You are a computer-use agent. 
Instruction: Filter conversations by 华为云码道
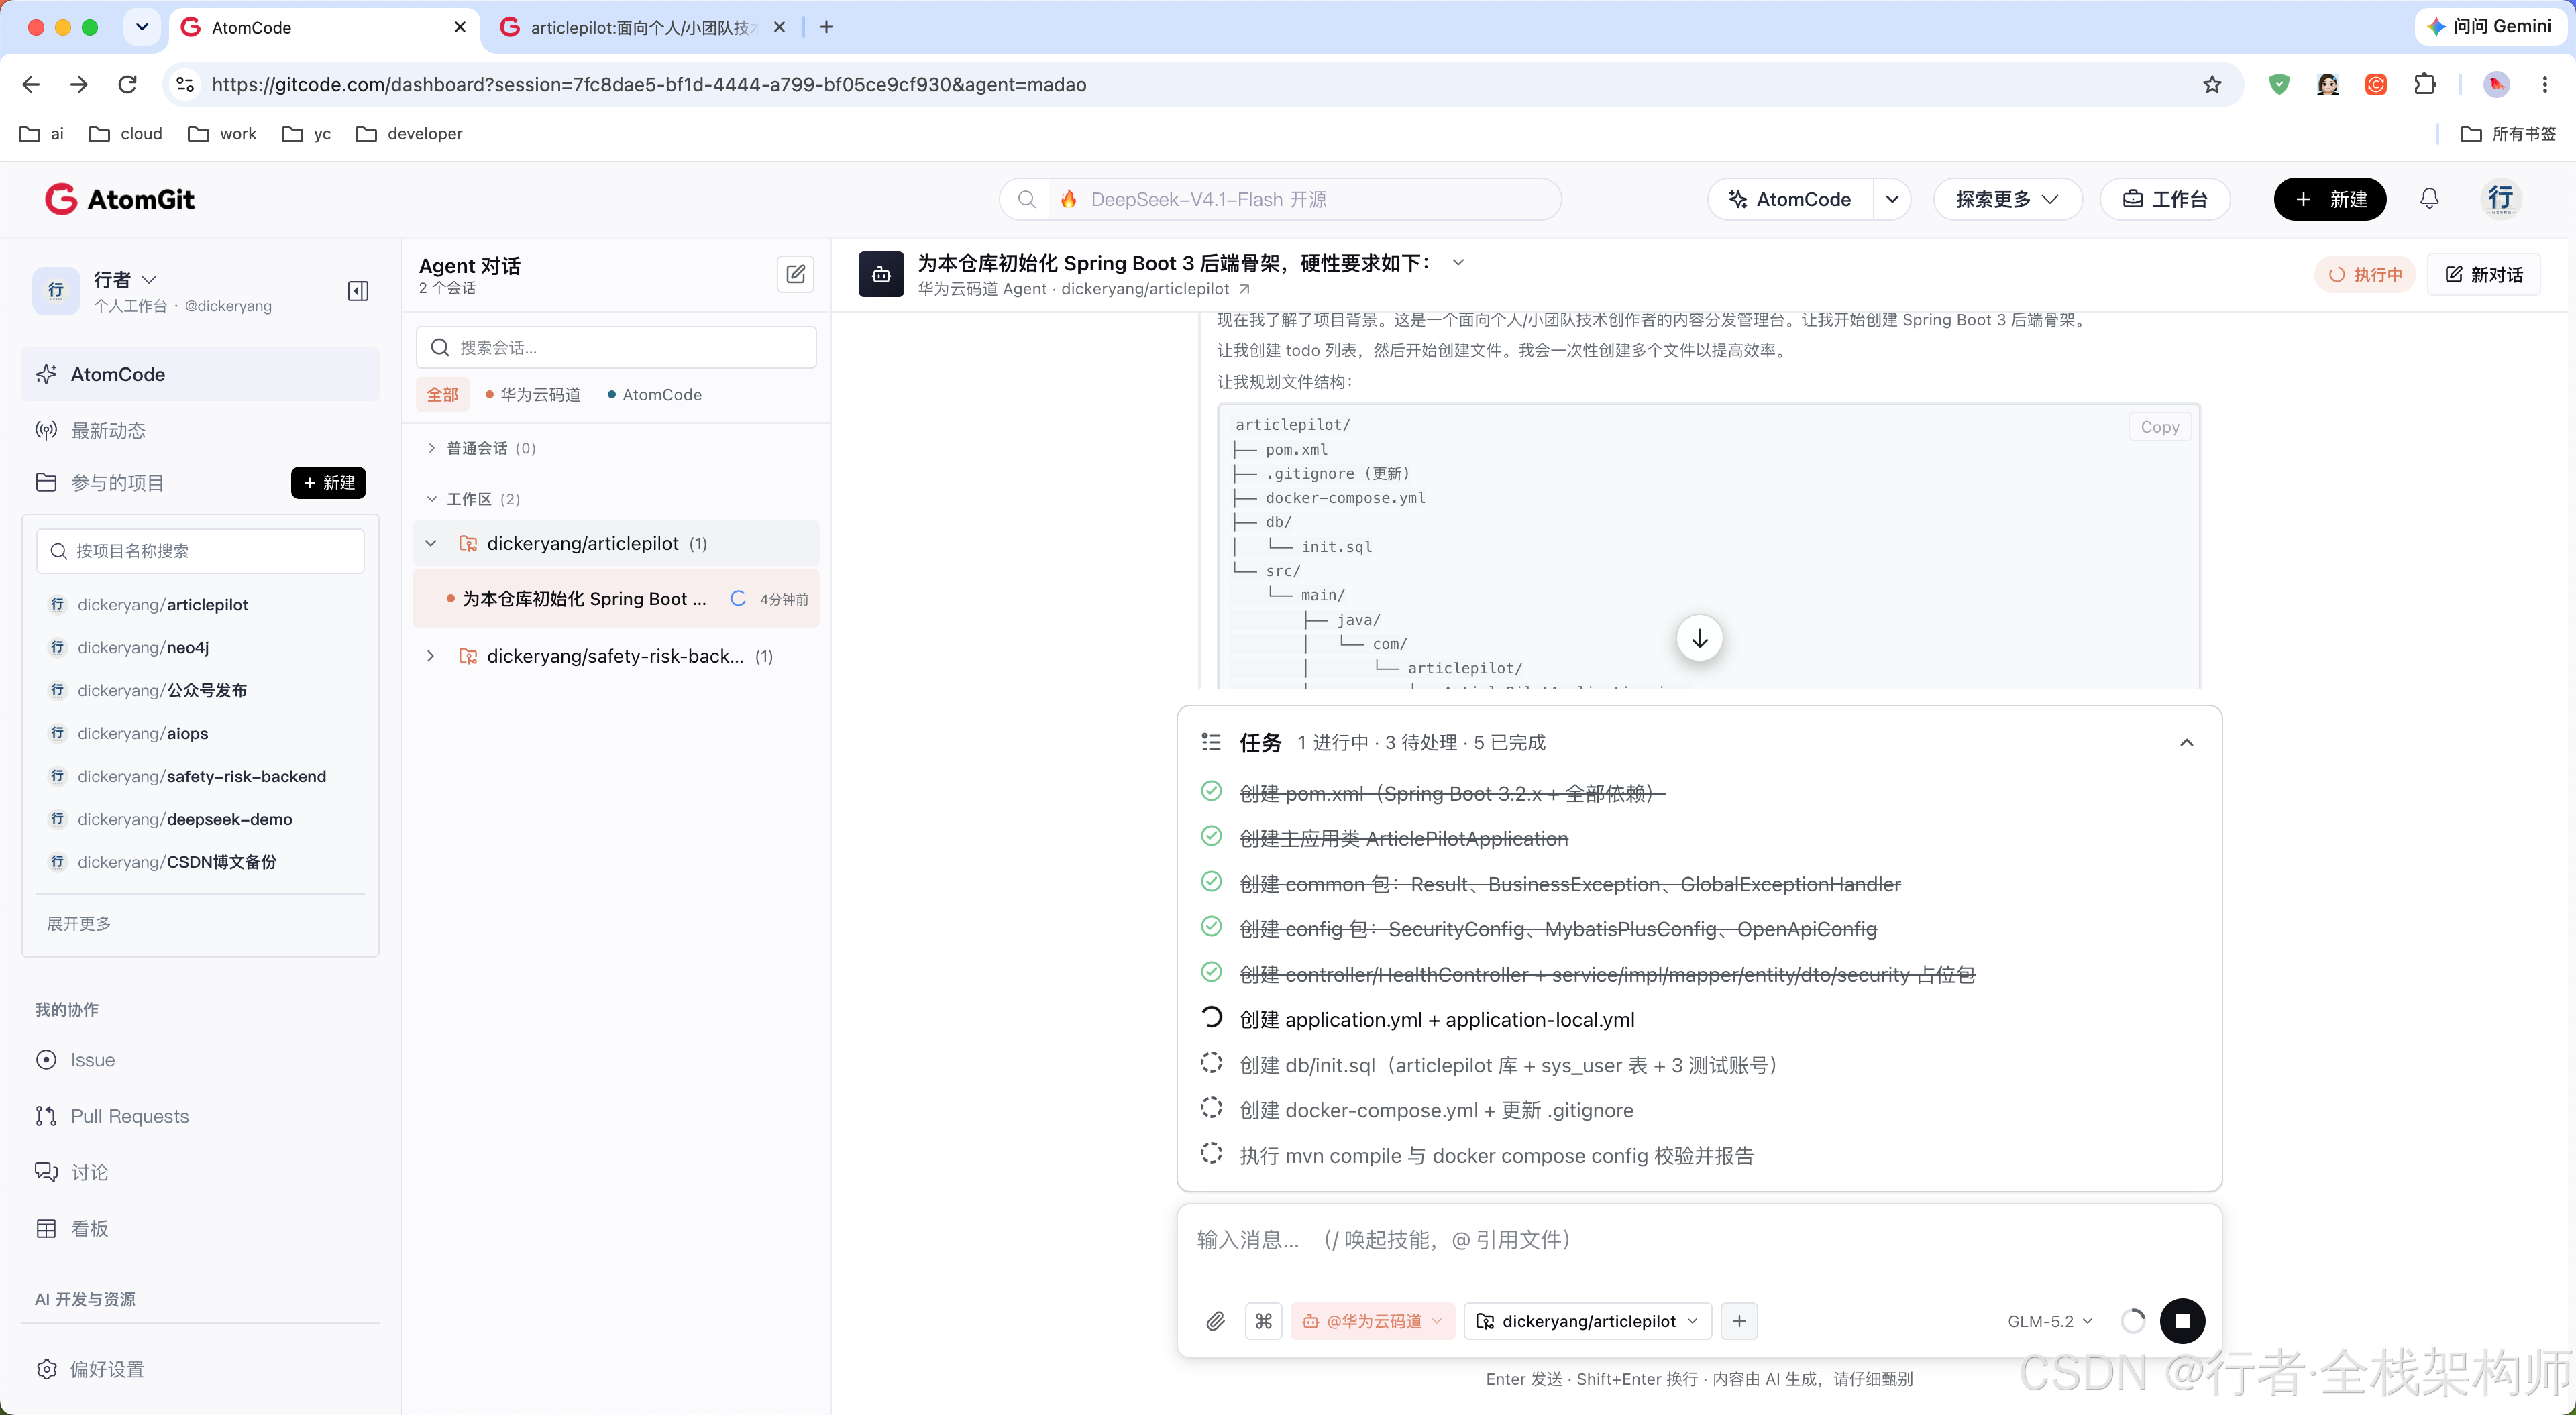pos(533,395)
